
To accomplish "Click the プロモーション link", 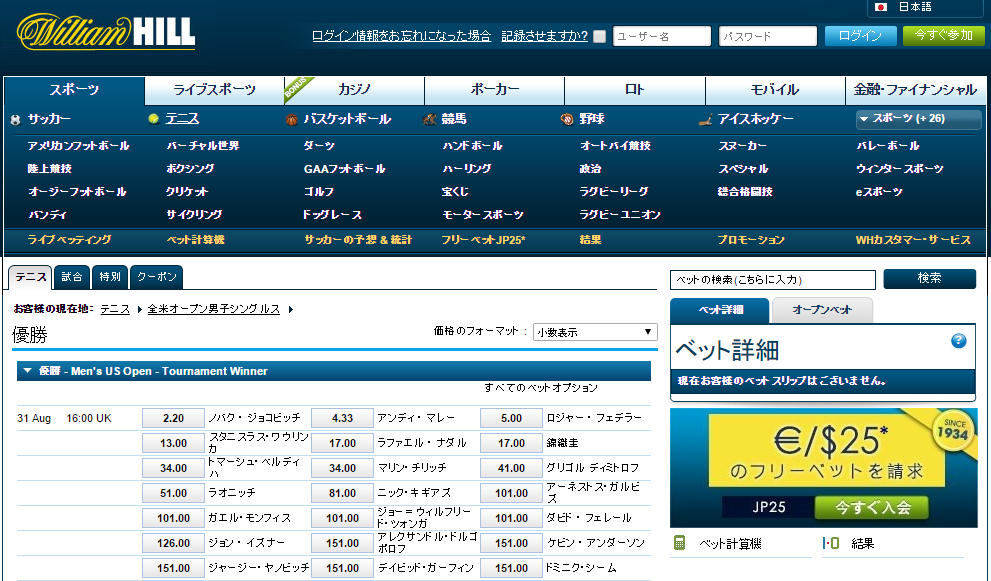I will (x=751, y=240).
